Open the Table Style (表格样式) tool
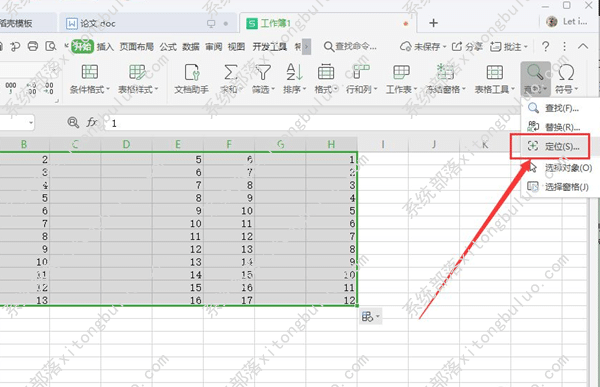The image size is (600, 387). coord(138,79)
